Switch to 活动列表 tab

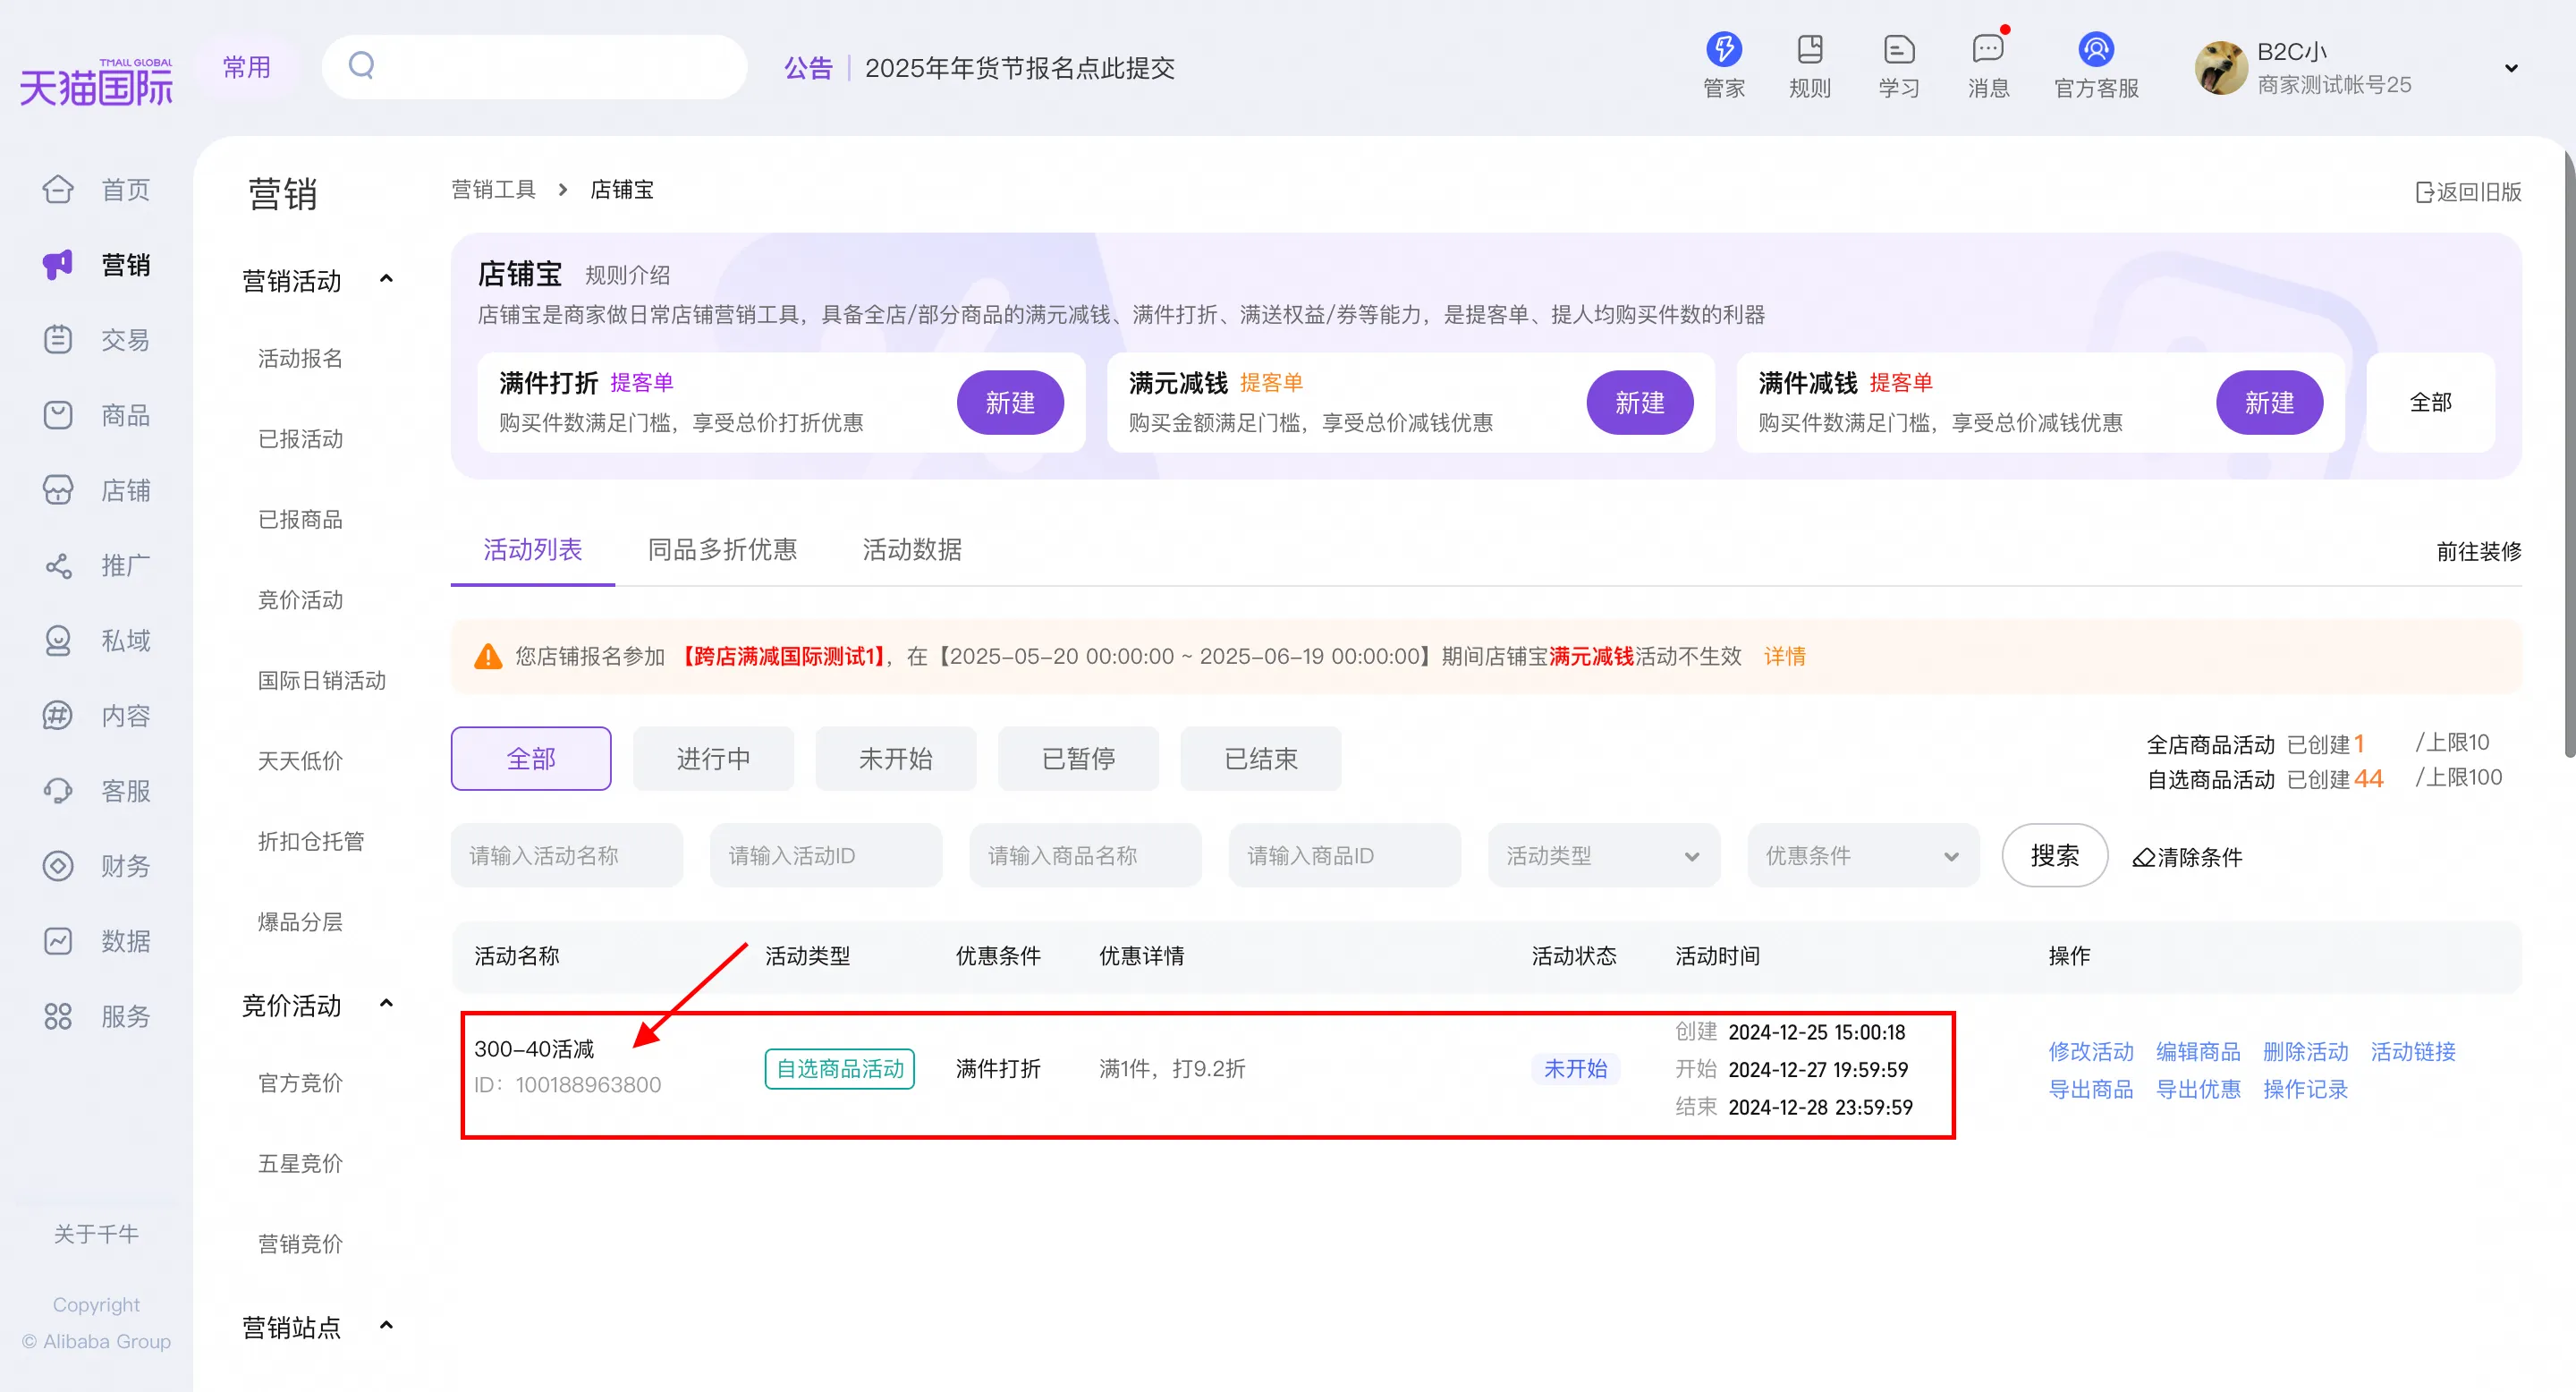point(532,549)
